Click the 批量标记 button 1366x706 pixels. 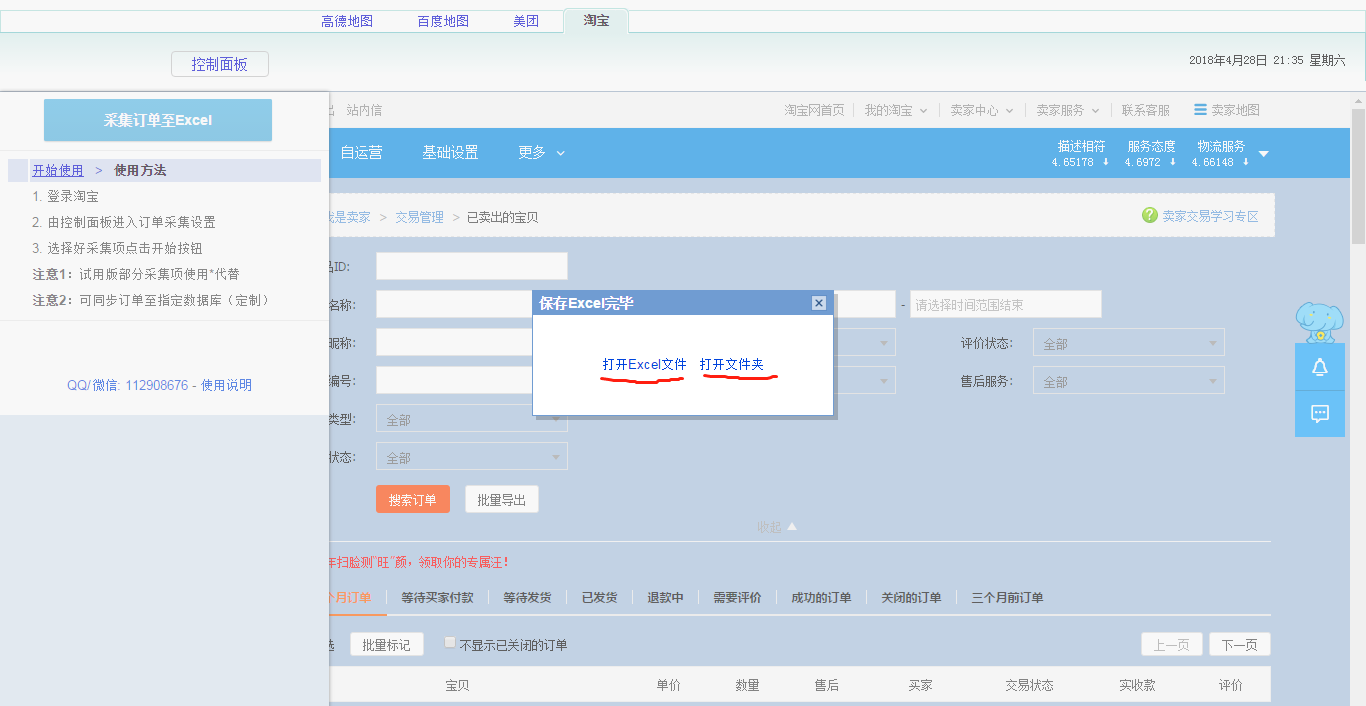[x=387, y=645]
